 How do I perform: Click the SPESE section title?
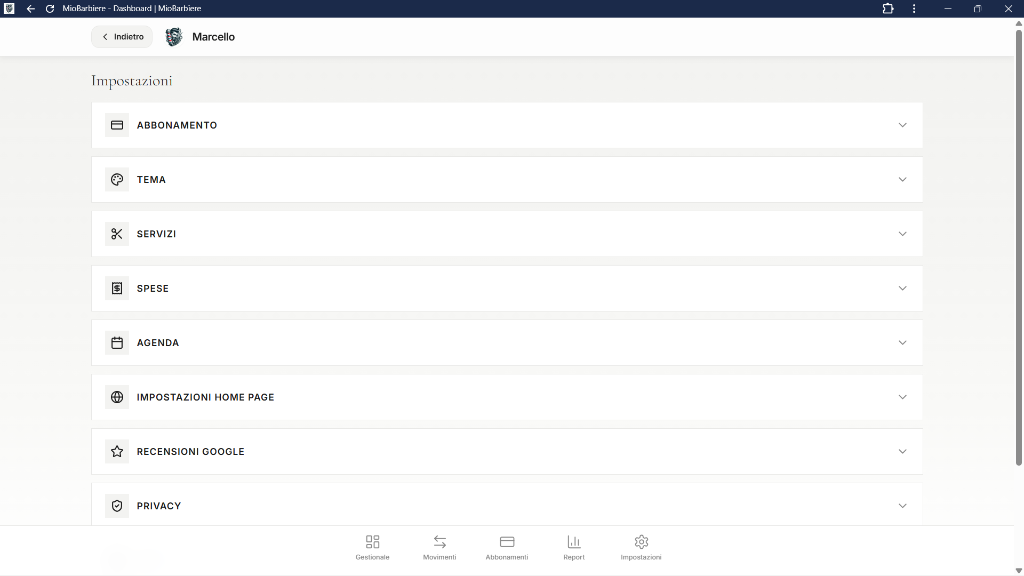(x=153, y=288)
